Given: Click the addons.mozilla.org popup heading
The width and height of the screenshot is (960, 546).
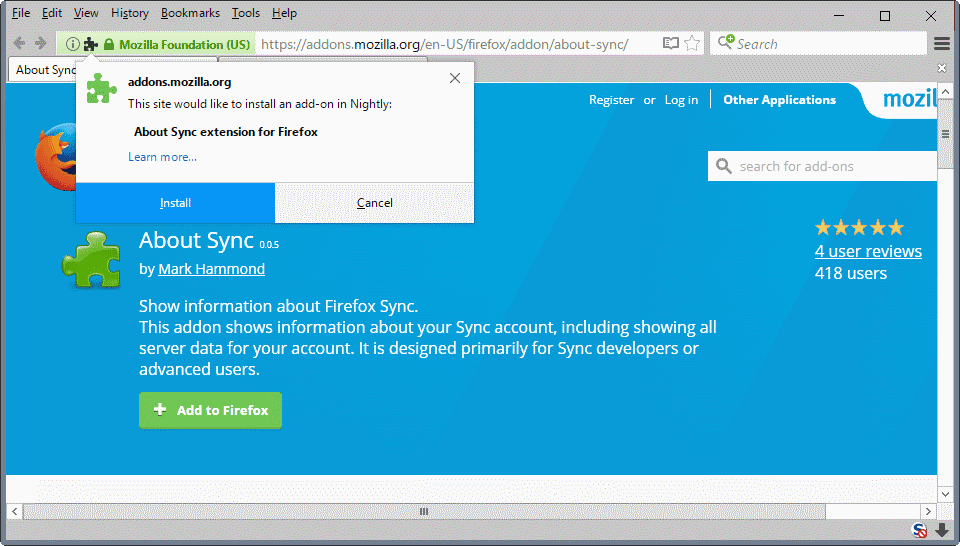Looking at the screenshot, I should point(179,81).
